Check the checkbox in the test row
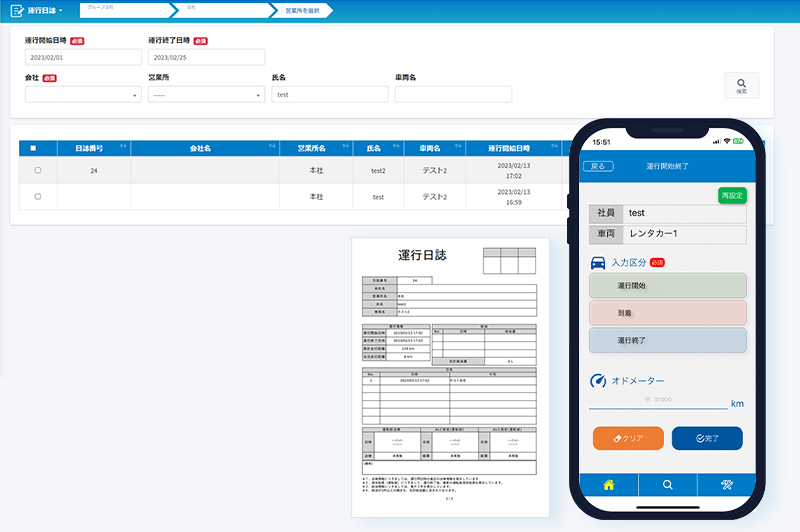The width and height of the screenshot is (800, 532). [38, 197]
